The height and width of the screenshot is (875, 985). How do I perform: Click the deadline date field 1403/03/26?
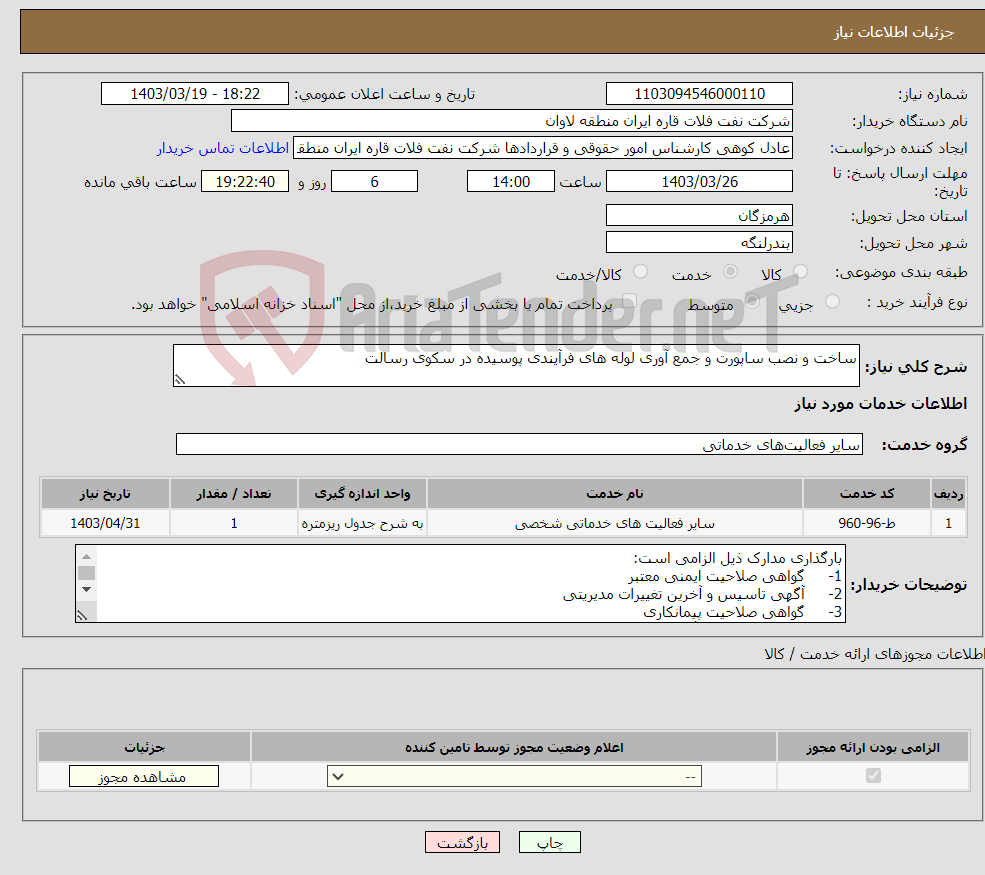point(699,182)
